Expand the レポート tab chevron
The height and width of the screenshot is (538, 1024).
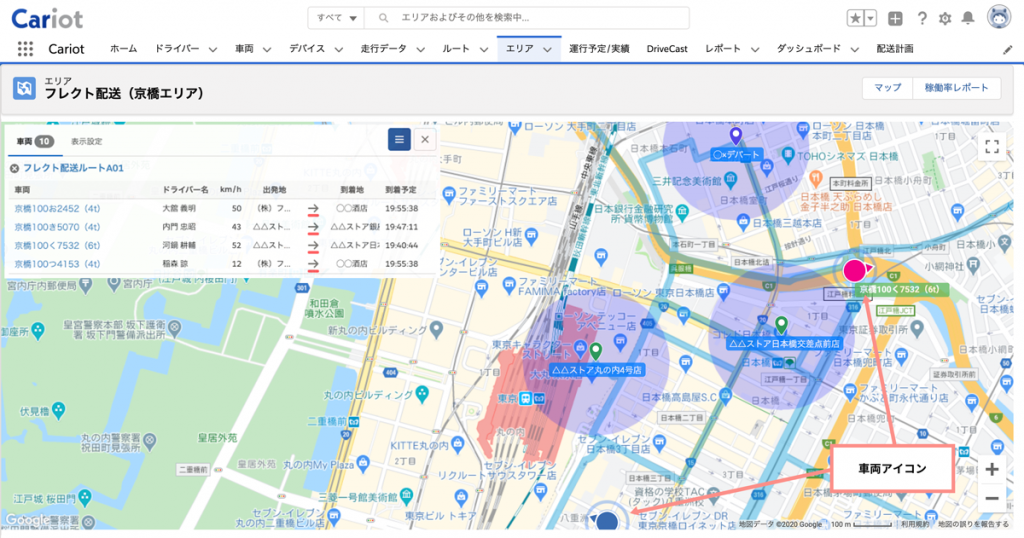755,50
